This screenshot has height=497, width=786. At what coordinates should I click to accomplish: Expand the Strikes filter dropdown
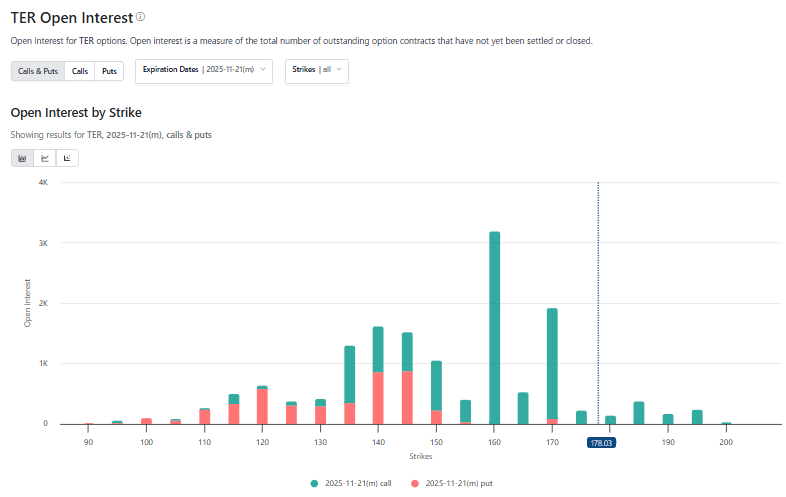click(x=317, y=70)
